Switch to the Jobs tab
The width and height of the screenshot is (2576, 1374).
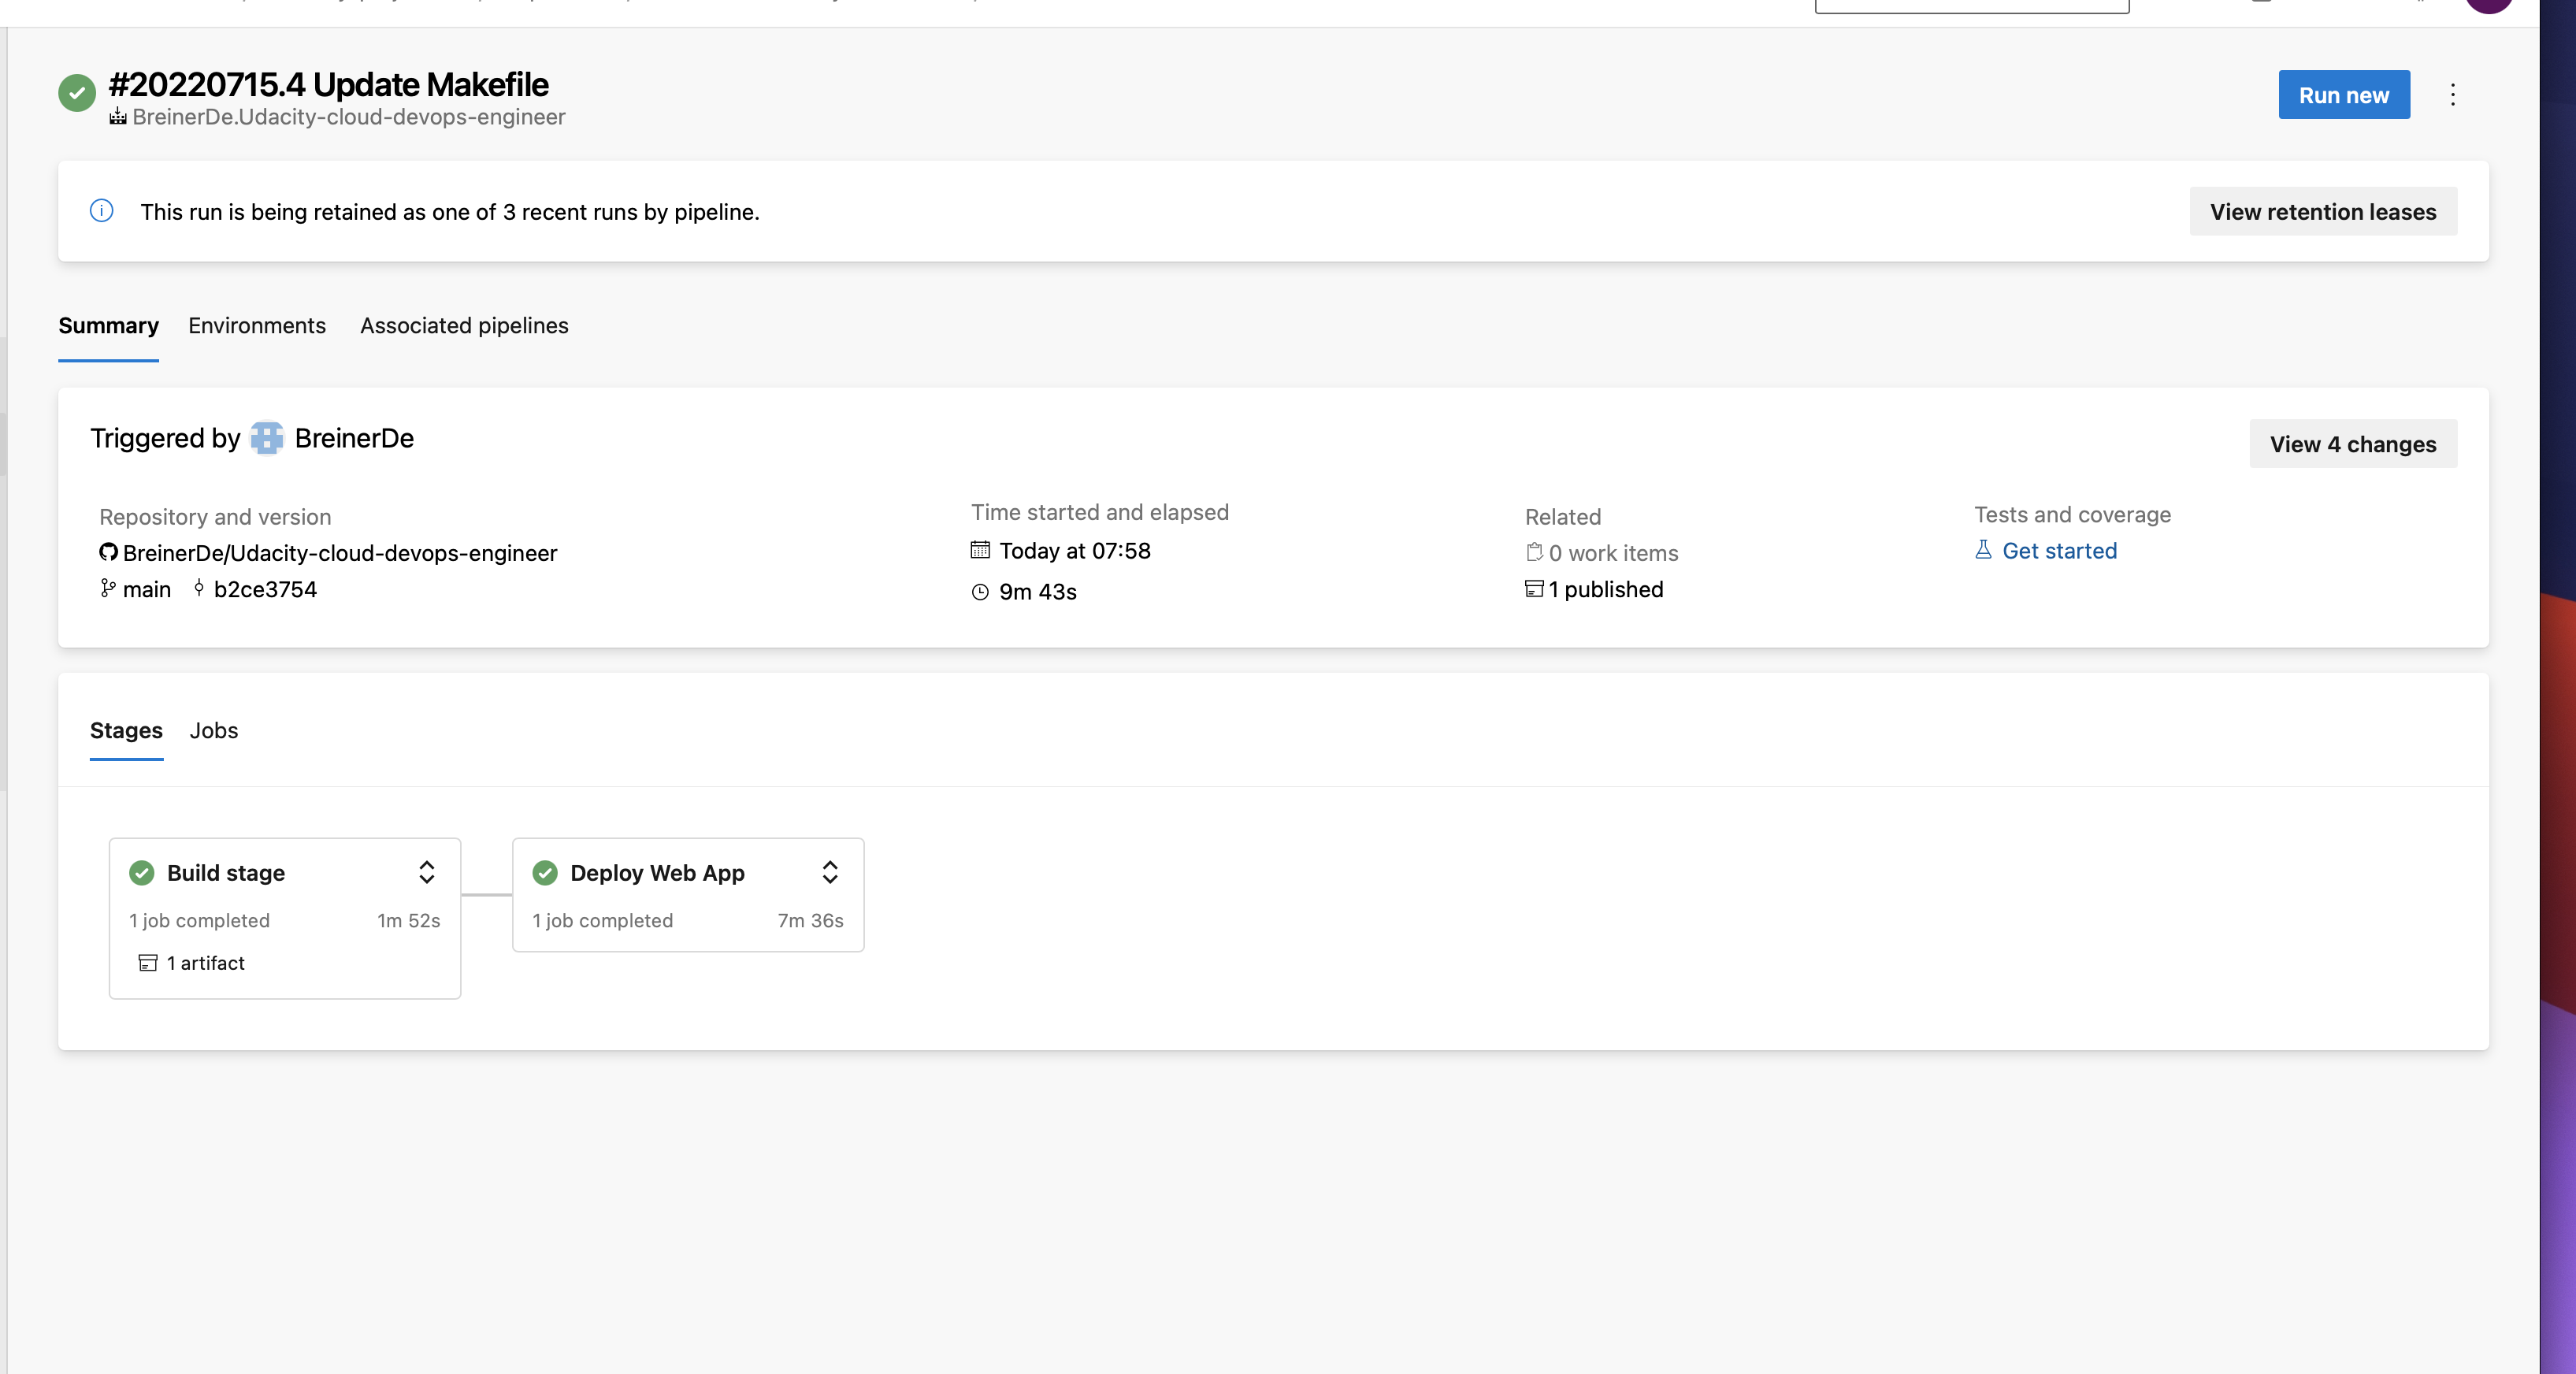coord(214,730)
